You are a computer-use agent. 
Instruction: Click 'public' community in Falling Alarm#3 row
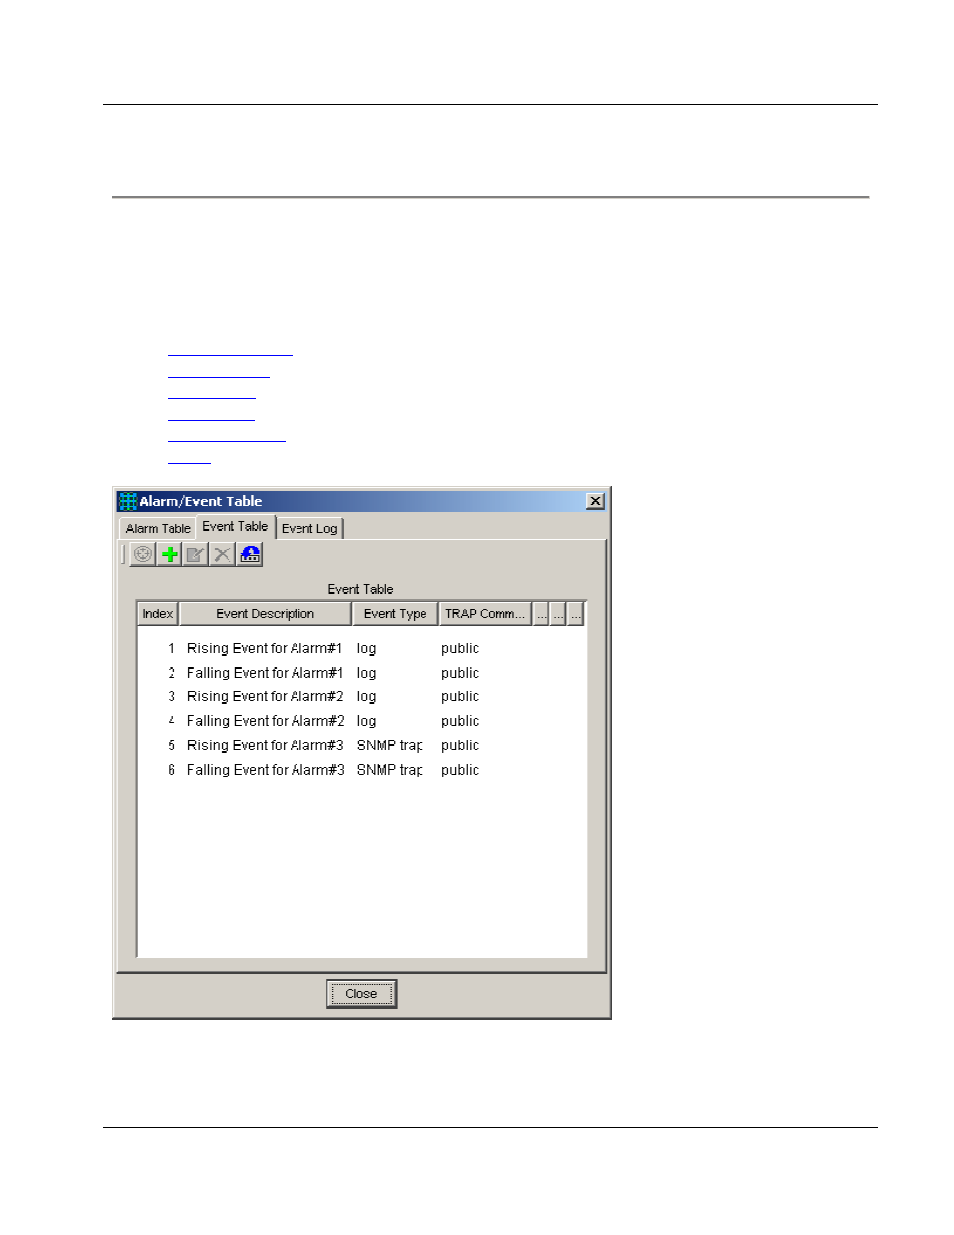460,770
